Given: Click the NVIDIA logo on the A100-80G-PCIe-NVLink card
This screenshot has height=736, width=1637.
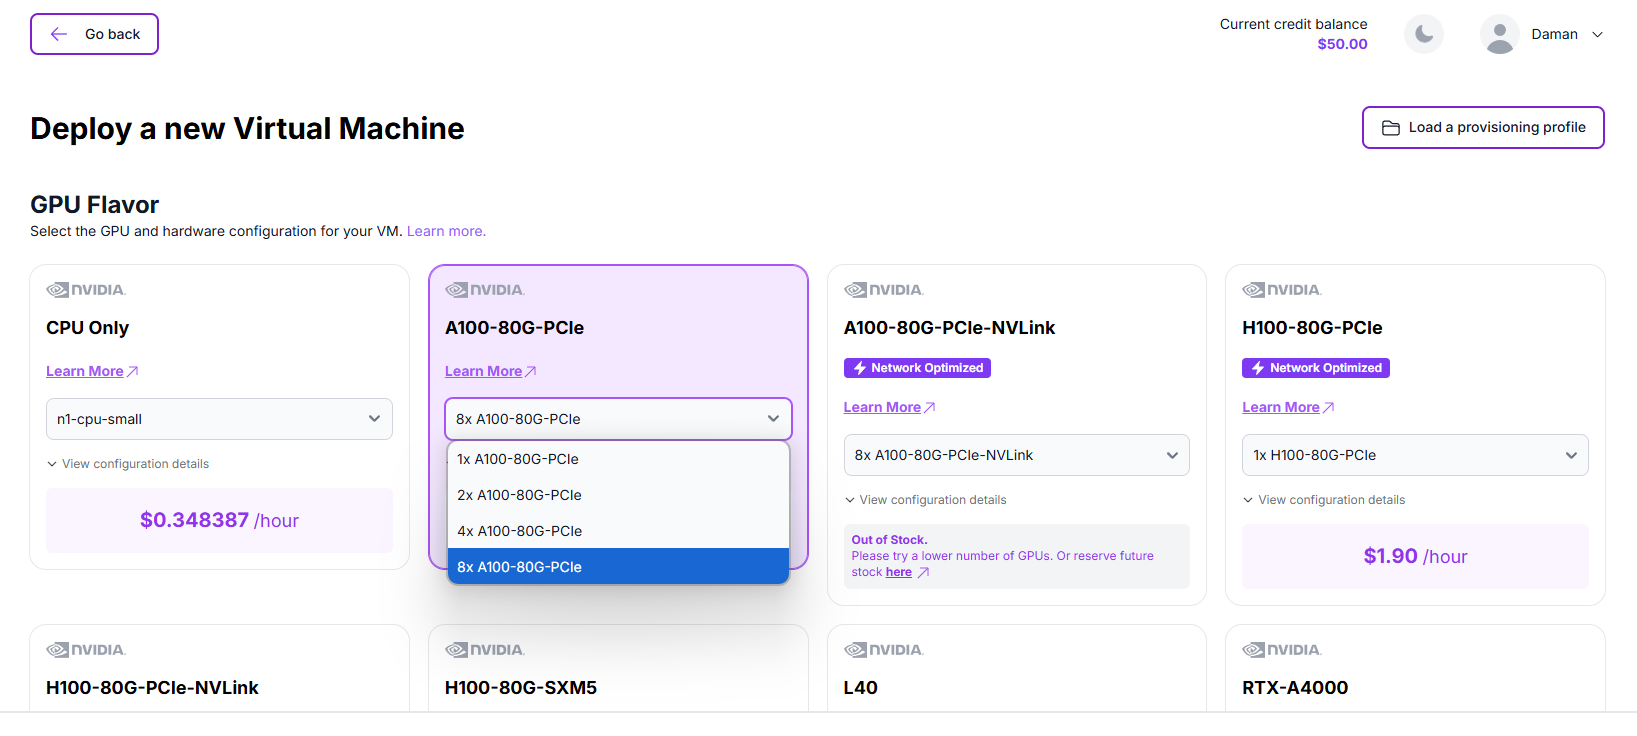Looking at the screenshot, I should [884, 290].
